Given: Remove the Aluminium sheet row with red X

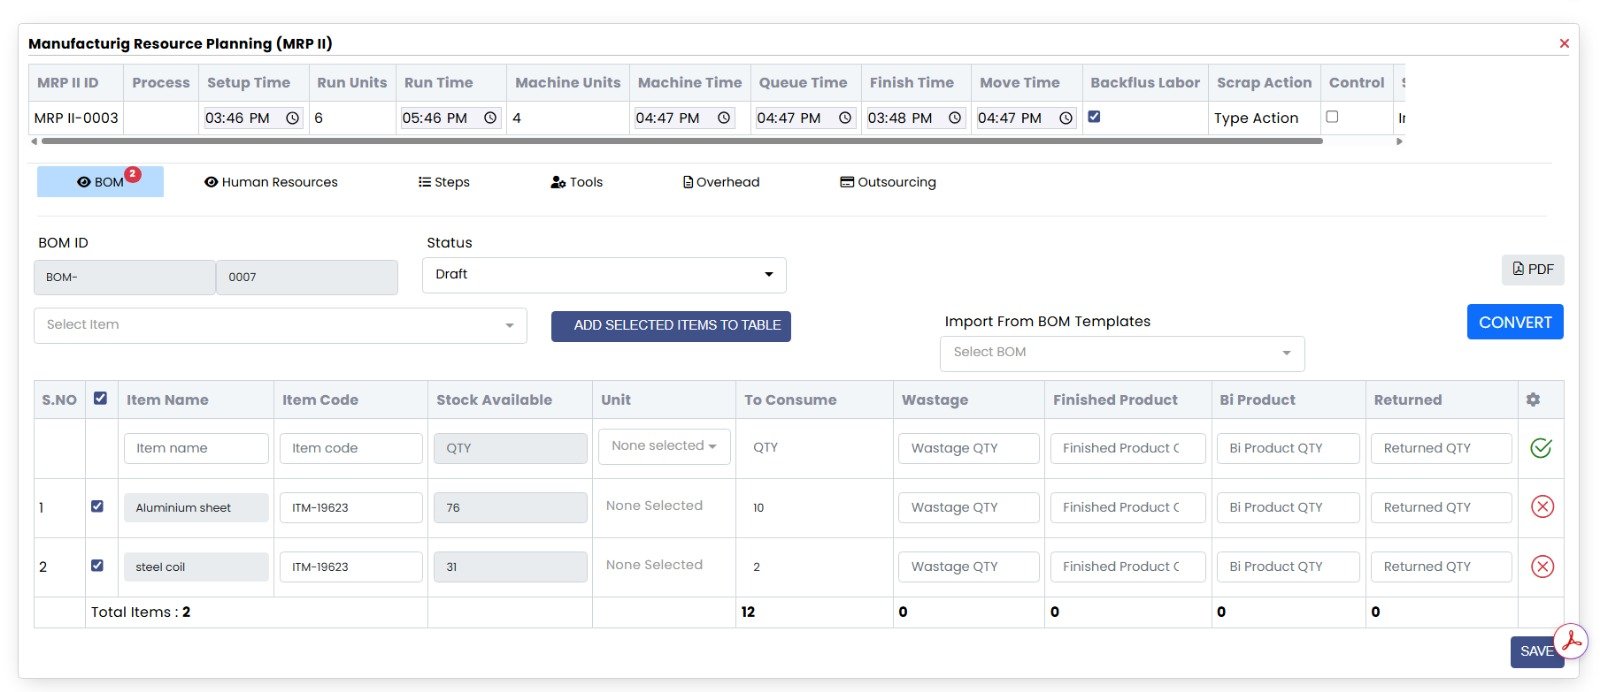Looking at the screenshot, I should [x=1542, y=507].
